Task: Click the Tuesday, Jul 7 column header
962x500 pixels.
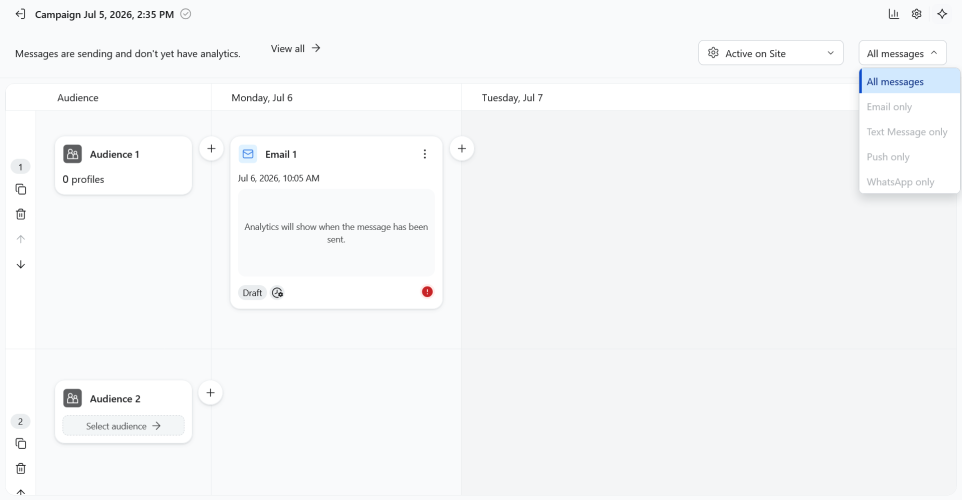Action: (512, 98)
